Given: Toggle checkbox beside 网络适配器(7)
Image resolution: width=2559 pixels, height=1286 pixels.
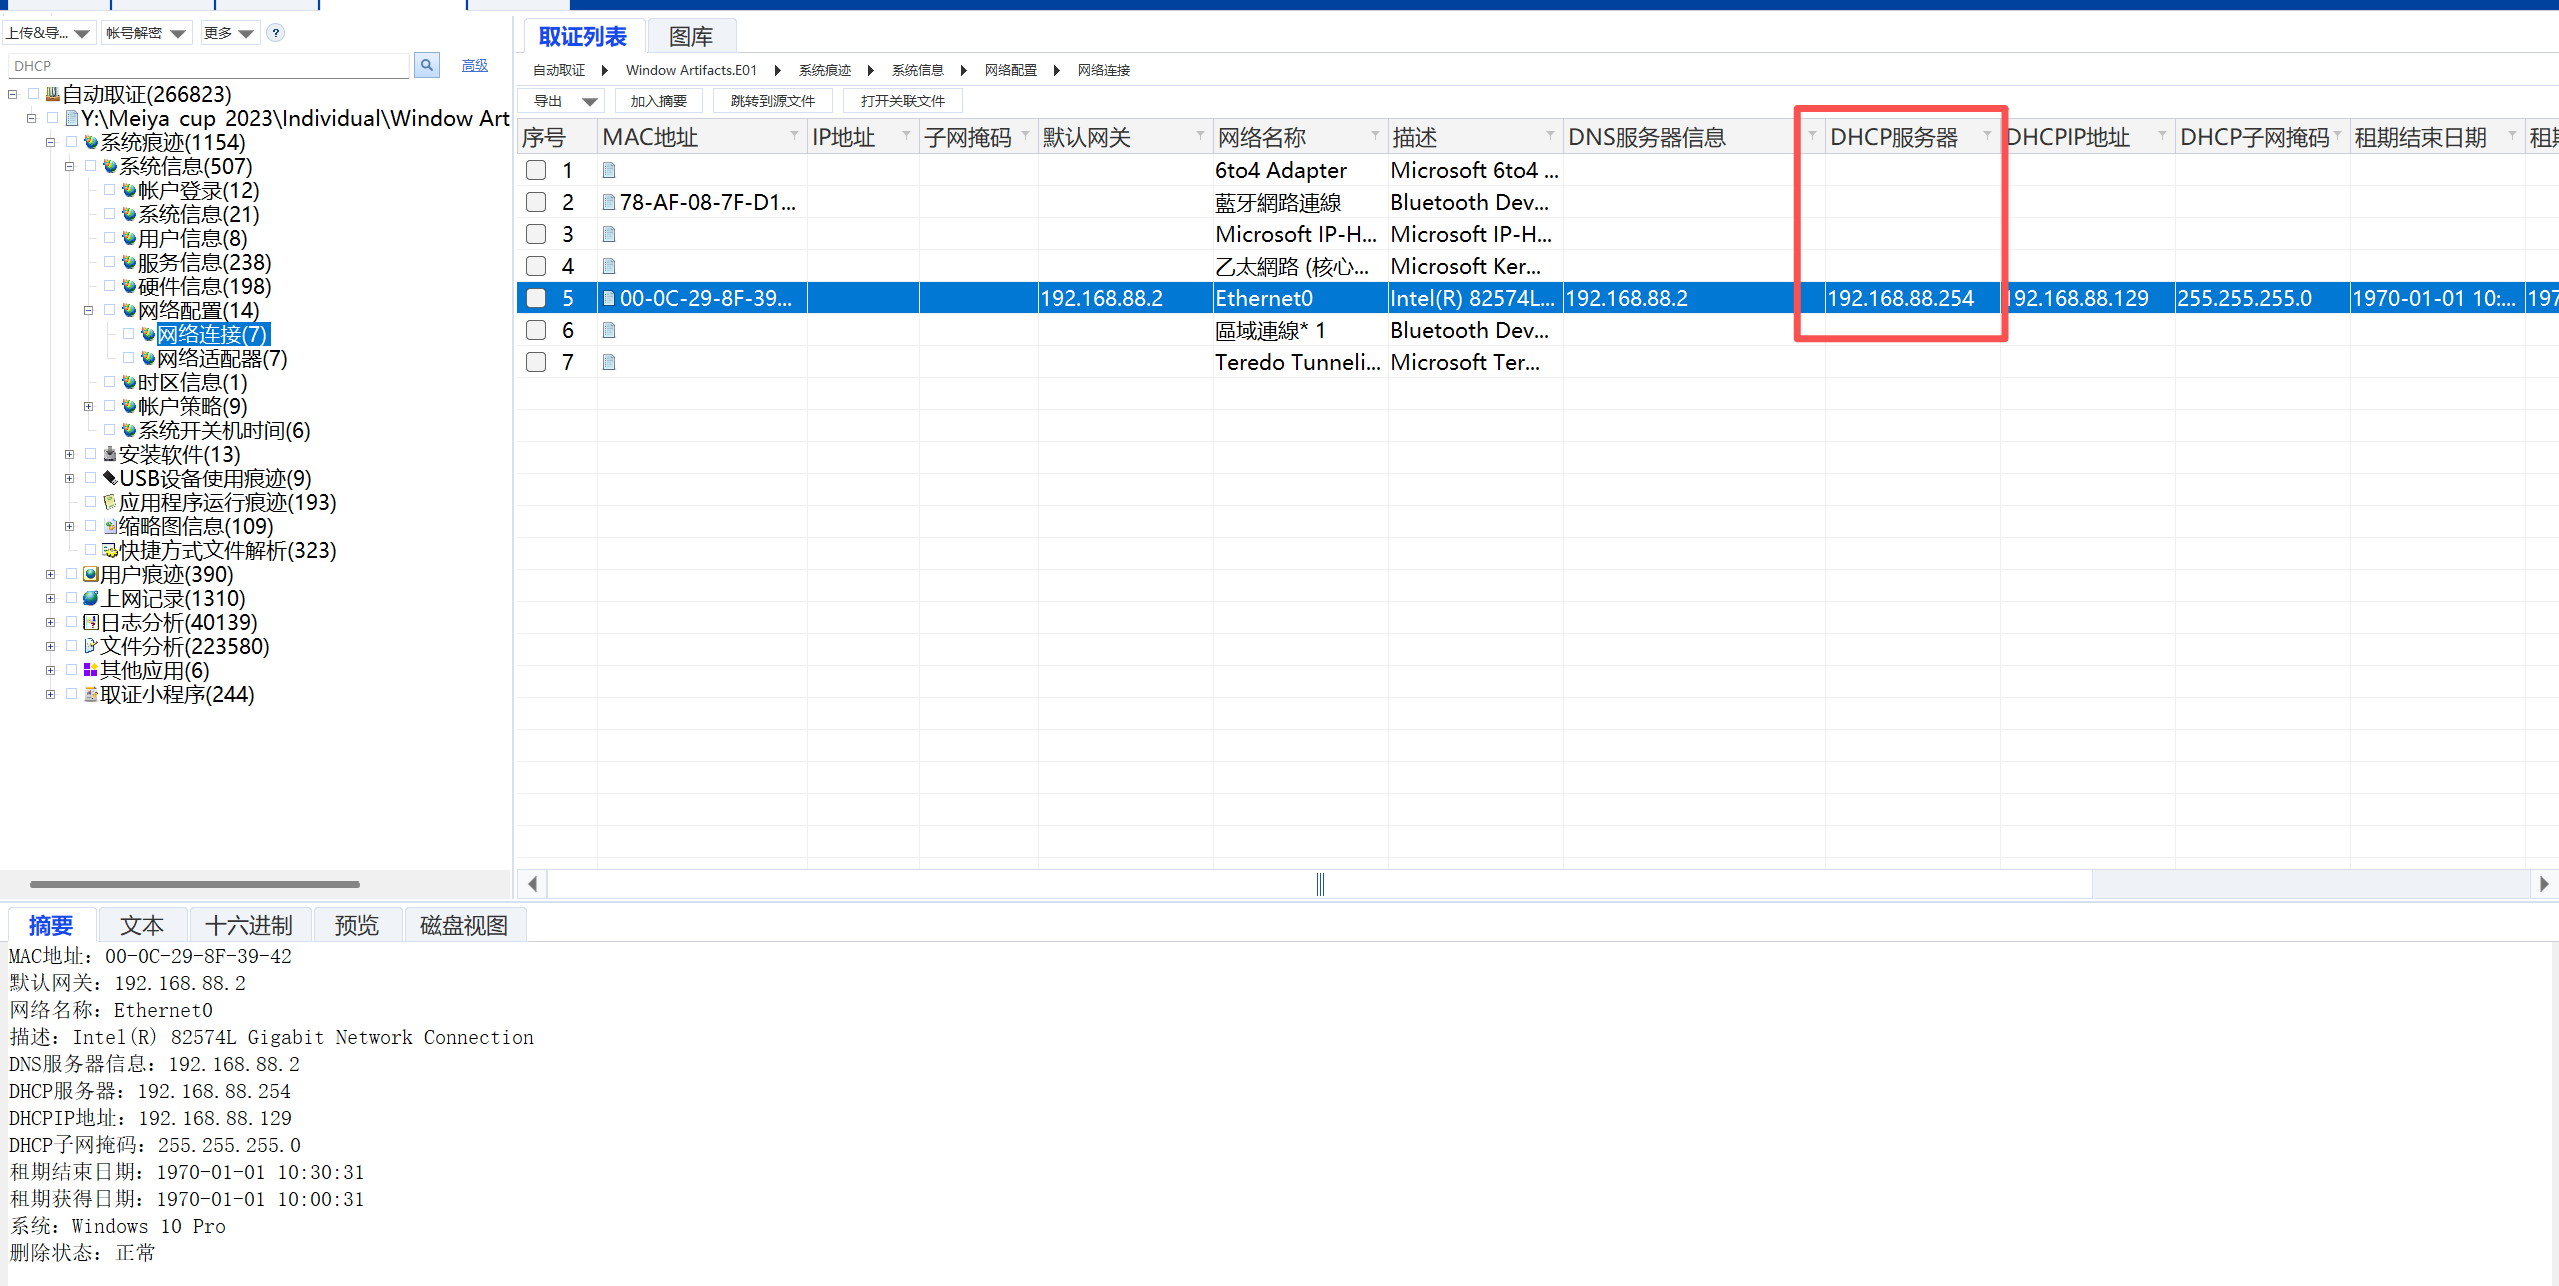Looking at the screenshot, I should (128, 358).
